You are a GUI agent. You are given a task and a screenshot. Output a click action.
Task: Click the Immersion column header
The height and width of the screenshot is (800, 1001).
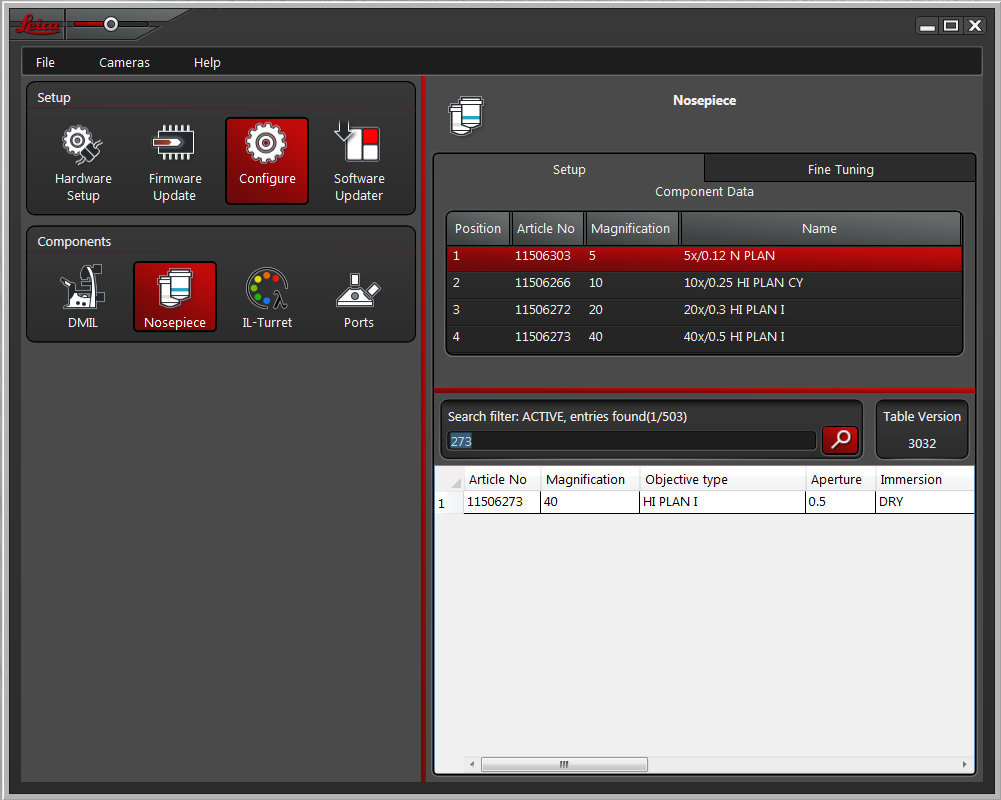pyautogui.click(x=924, y=479)
